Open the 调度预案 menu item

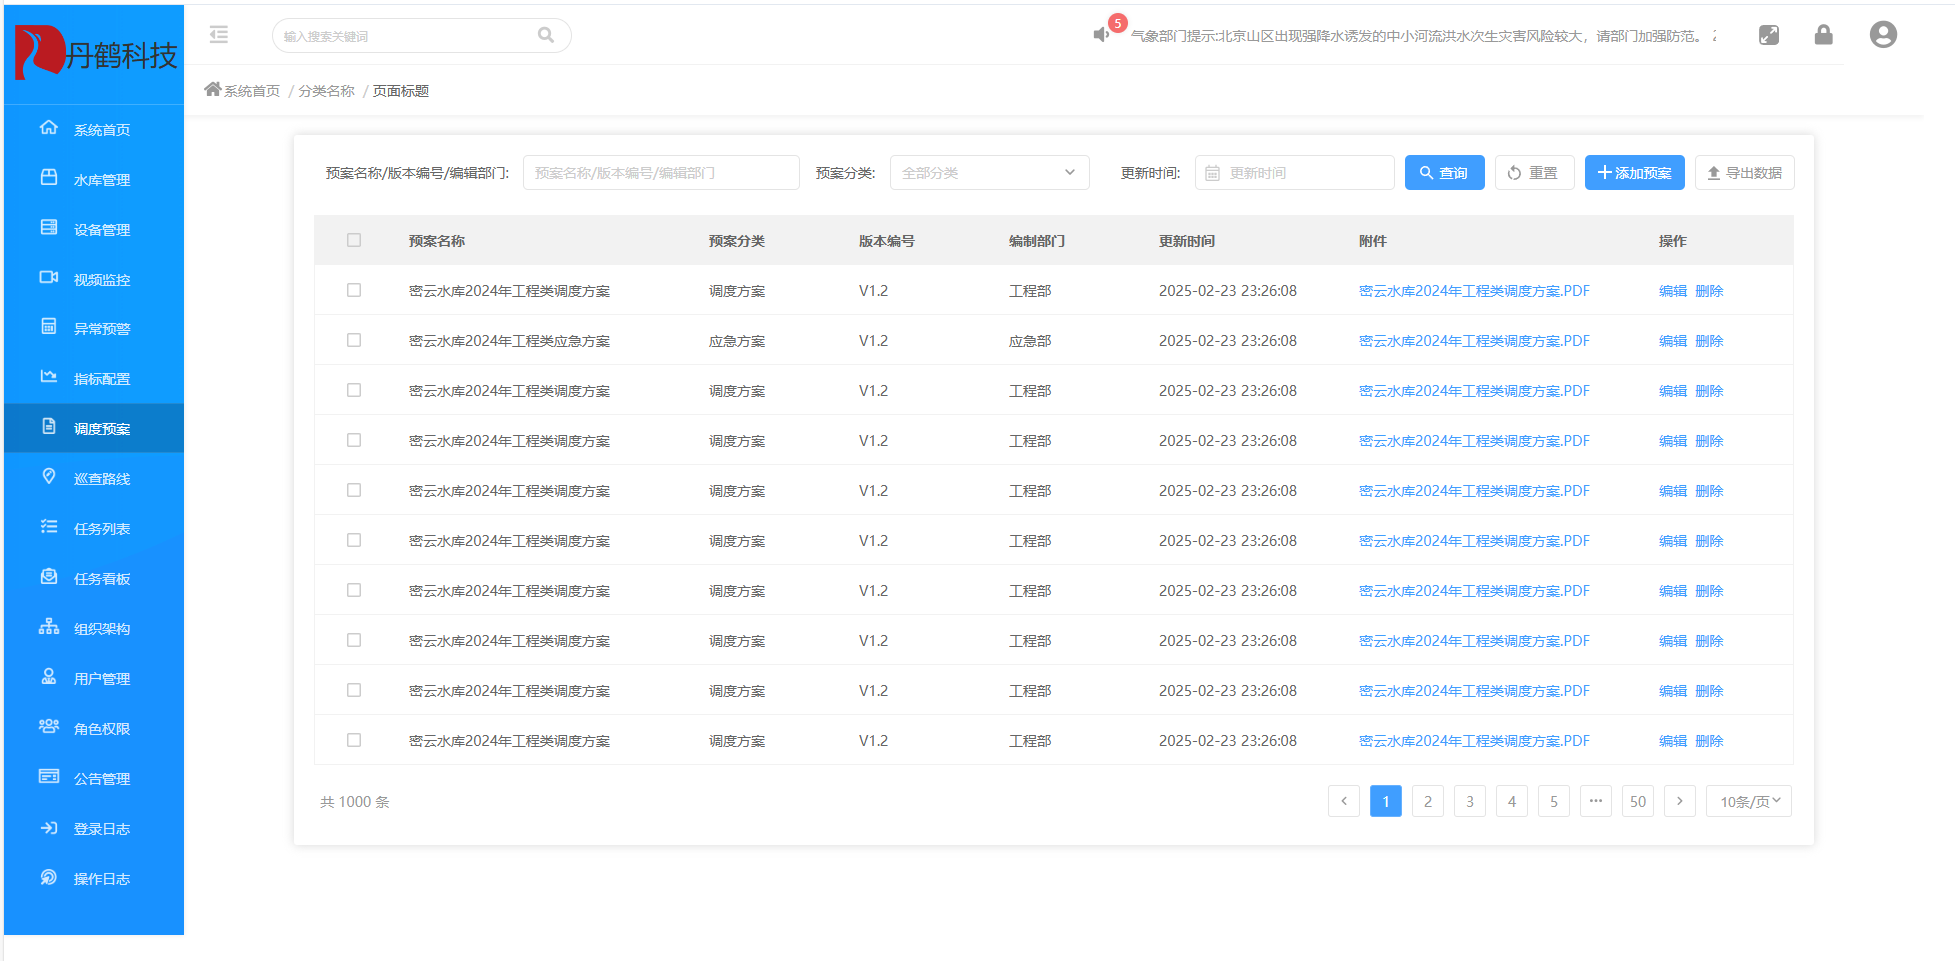click(x=94, y=428)
